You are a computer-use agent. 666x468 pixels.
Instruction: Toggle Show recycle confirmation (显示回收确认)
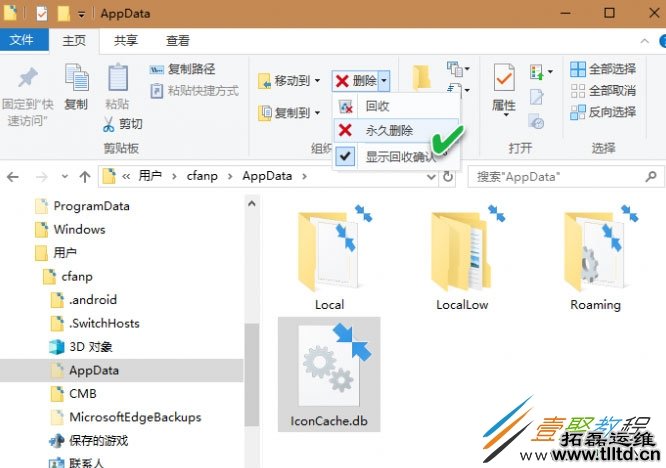click(x=396, y=156)
